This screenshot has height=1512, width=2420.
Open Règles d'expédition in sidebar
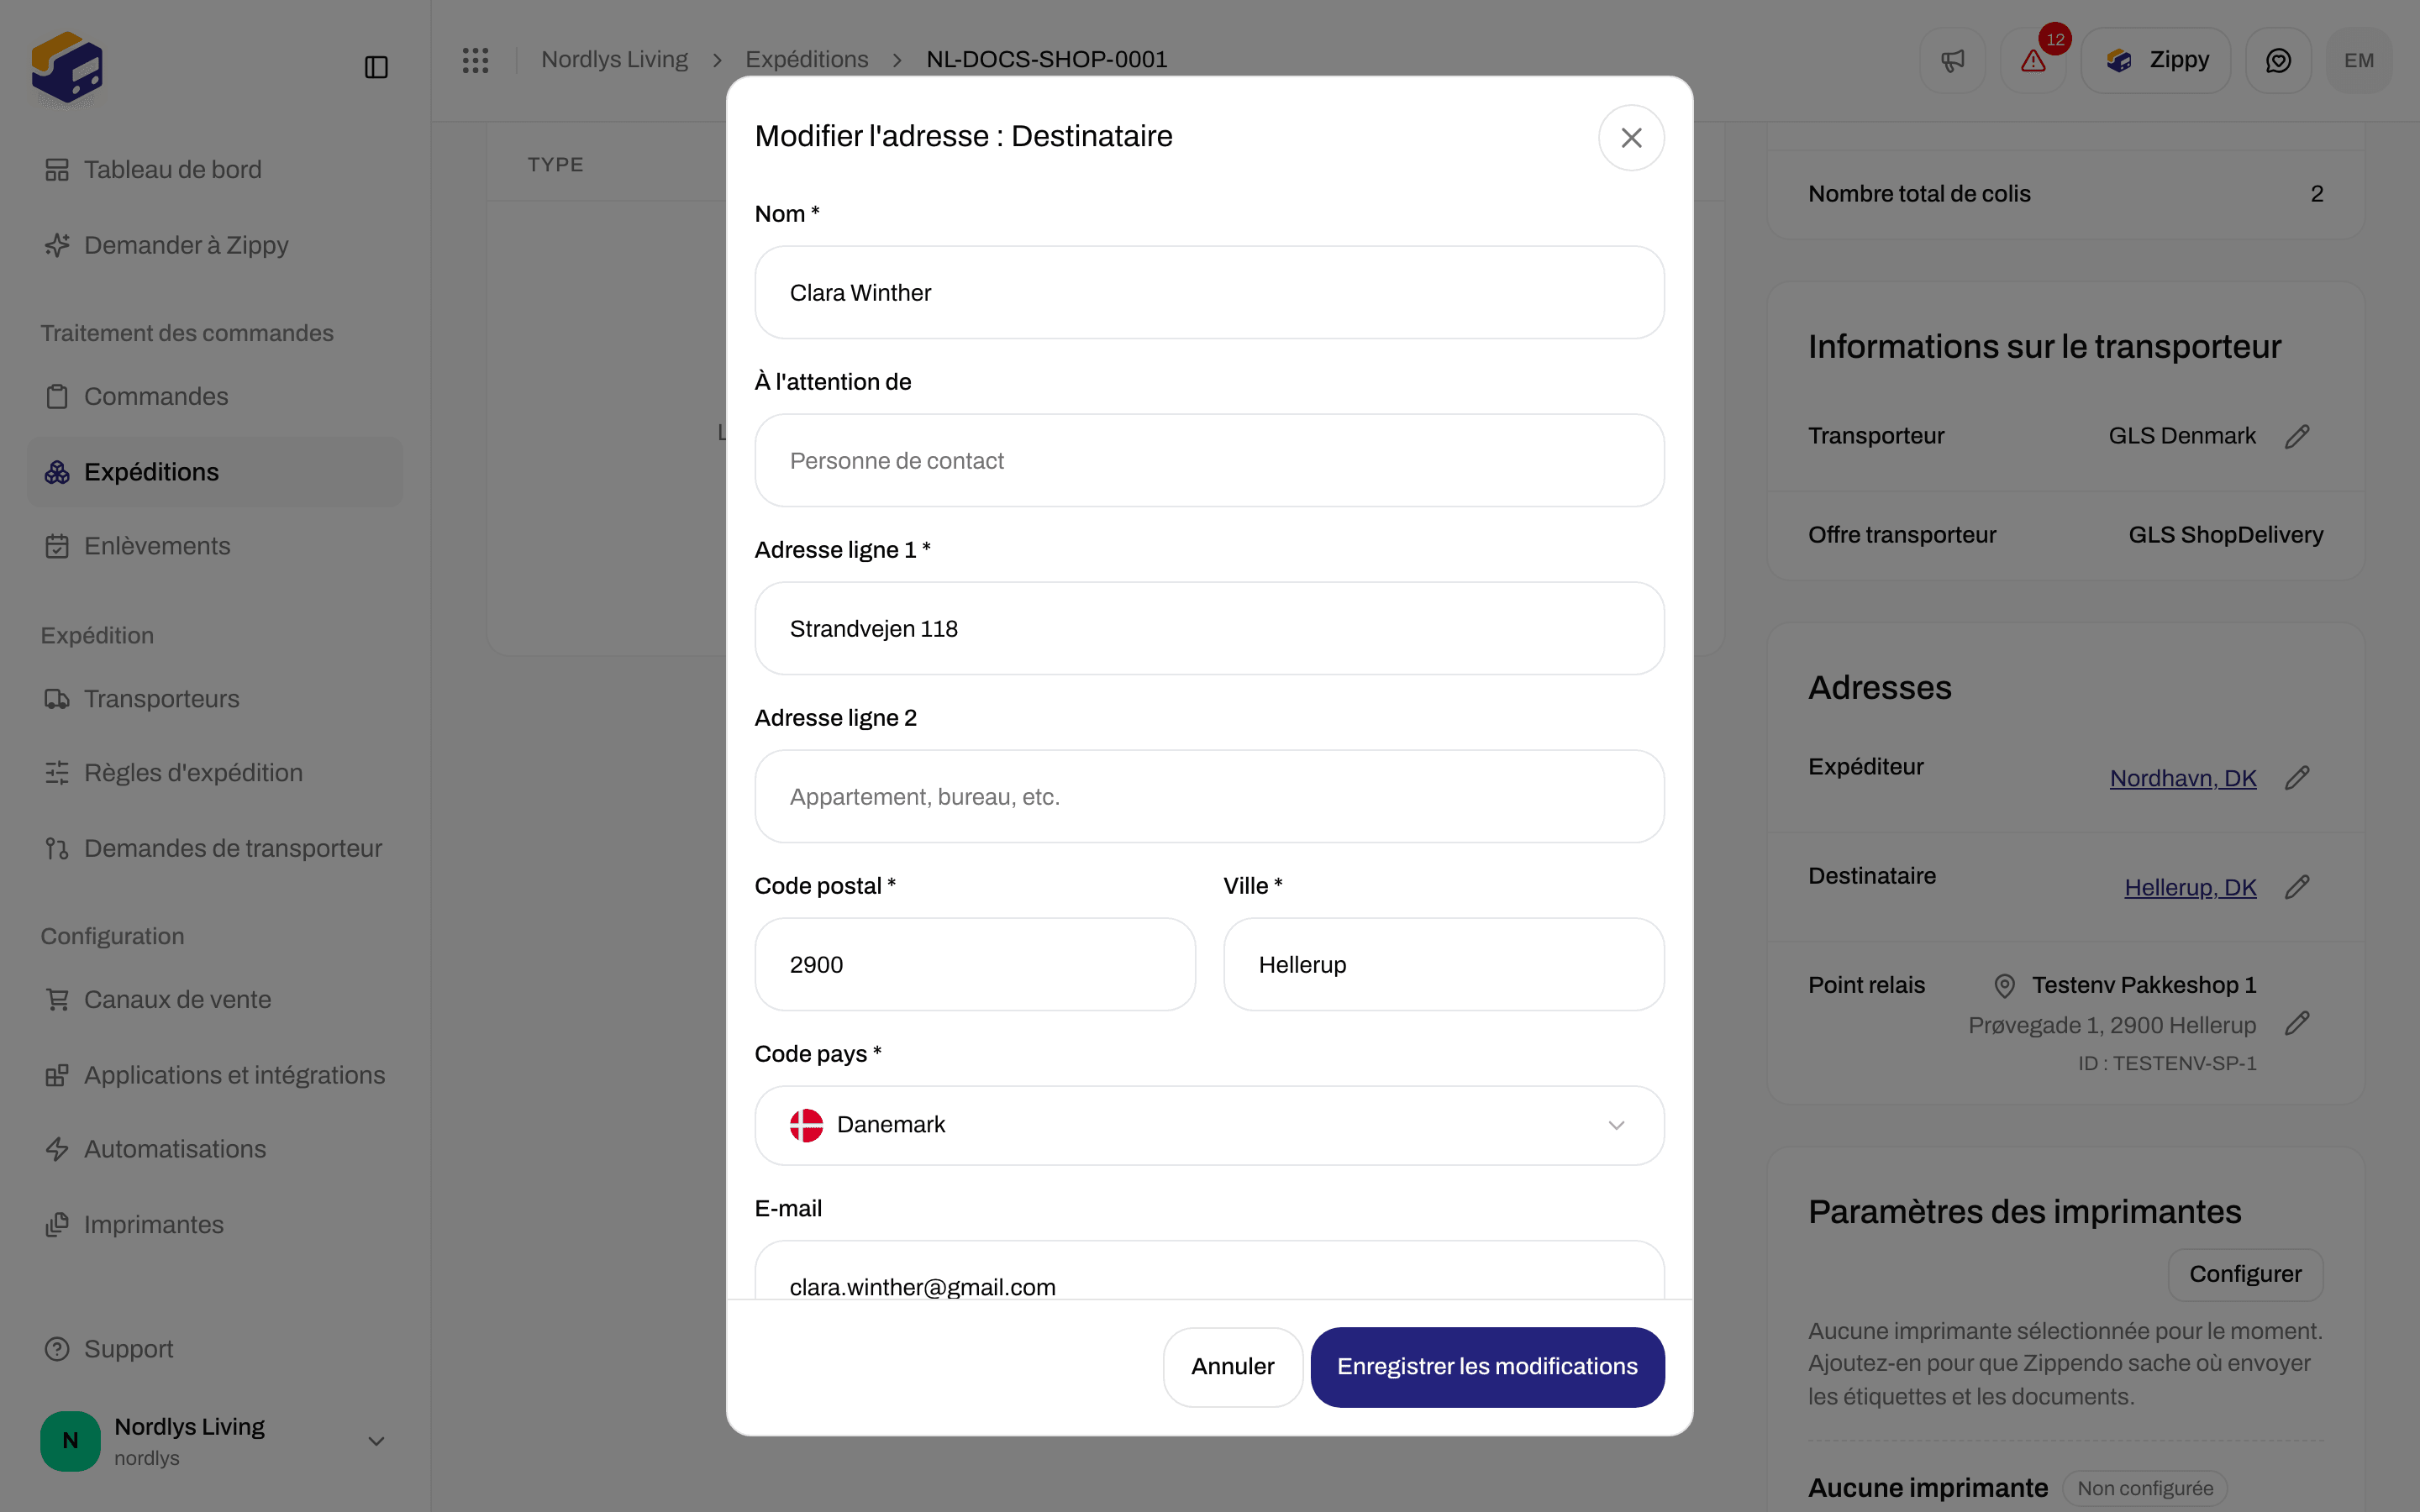coord(214,773)
